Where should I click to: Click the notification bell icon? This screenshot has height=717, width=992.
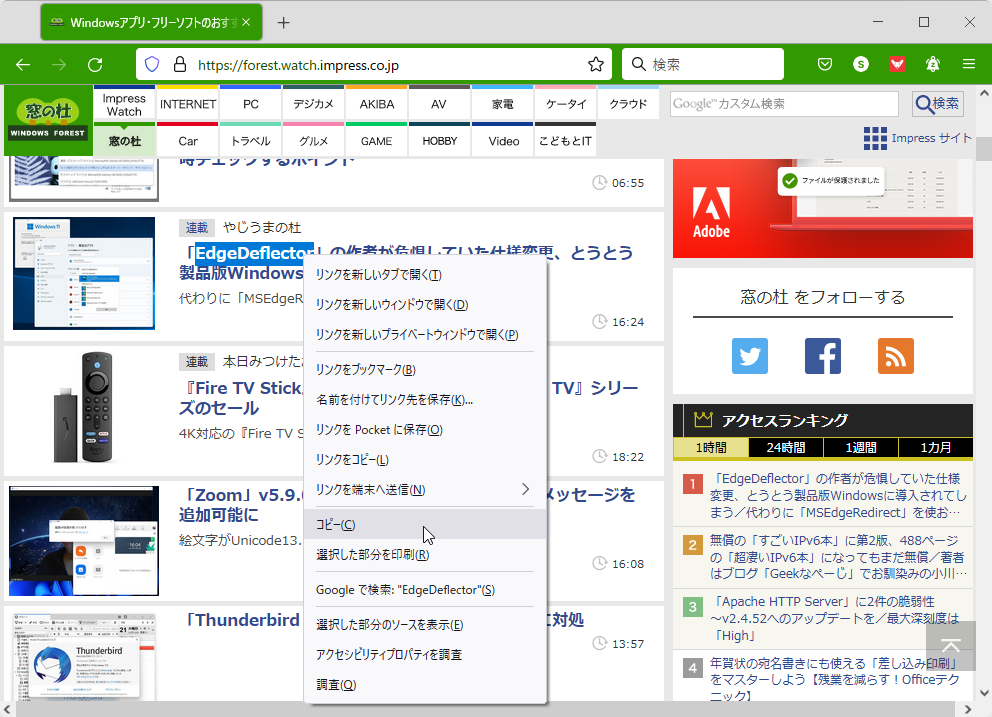pos(932,63)
